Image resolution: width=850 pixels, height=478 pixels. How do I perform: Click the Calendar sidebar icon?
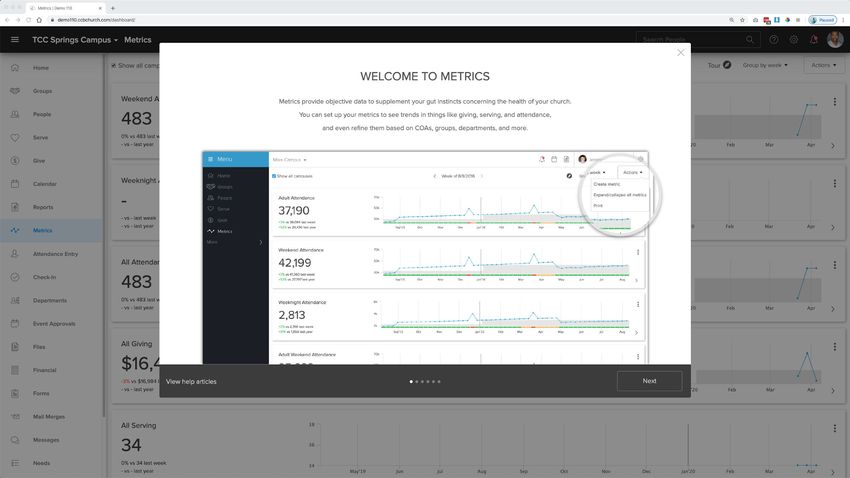tap(15, 184)
